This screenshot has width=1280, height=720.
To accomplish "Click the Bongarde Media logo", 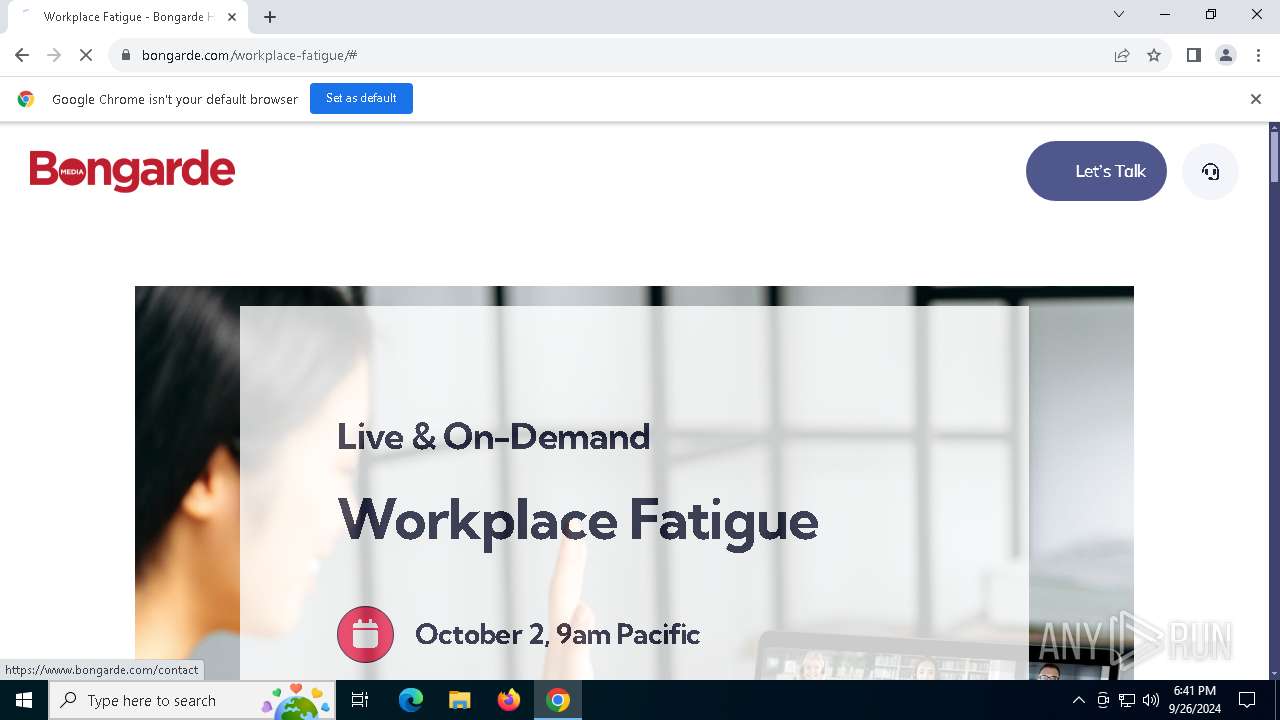I will point(132,171).
